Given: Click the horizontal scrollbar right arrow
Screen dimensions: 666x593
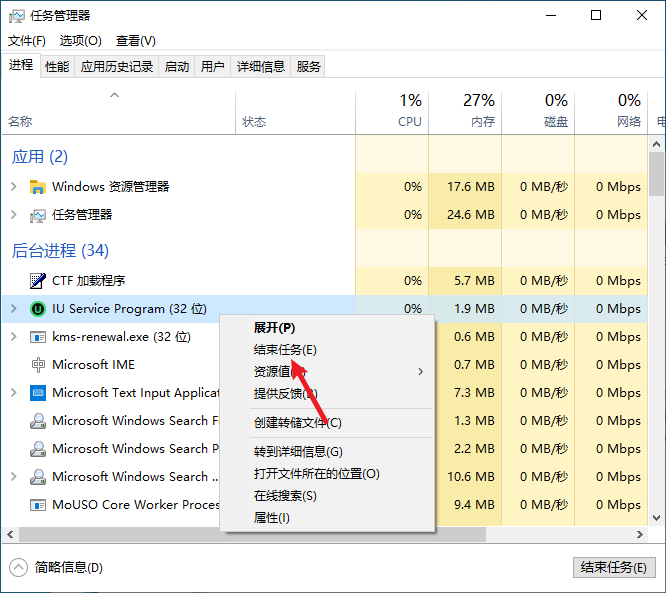Looking at the screenshot, I should pyautogui.click(x=640, y=534).
